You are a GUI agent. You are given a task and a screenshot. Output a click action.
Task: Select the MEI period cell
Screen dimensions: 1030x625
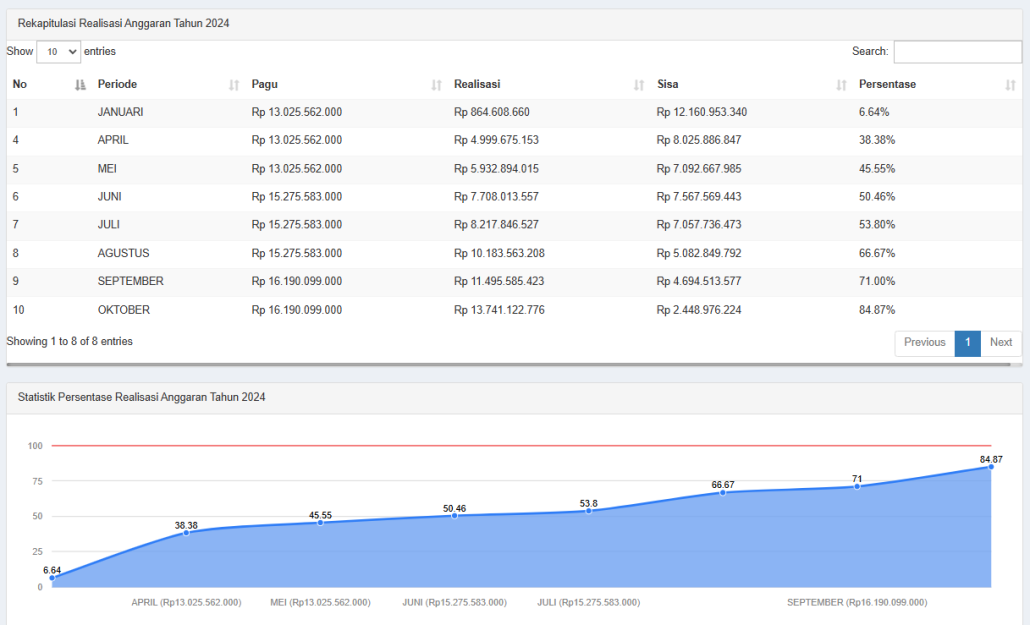click(107, 169)
